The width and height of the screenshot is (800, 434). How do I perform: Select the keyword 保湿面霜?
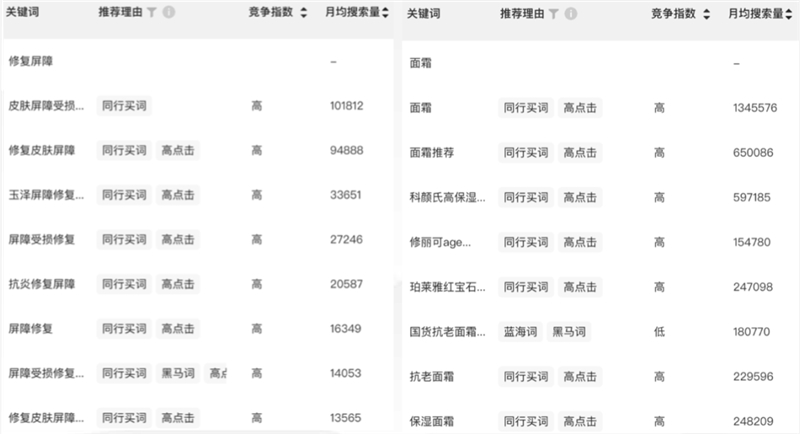432,421
